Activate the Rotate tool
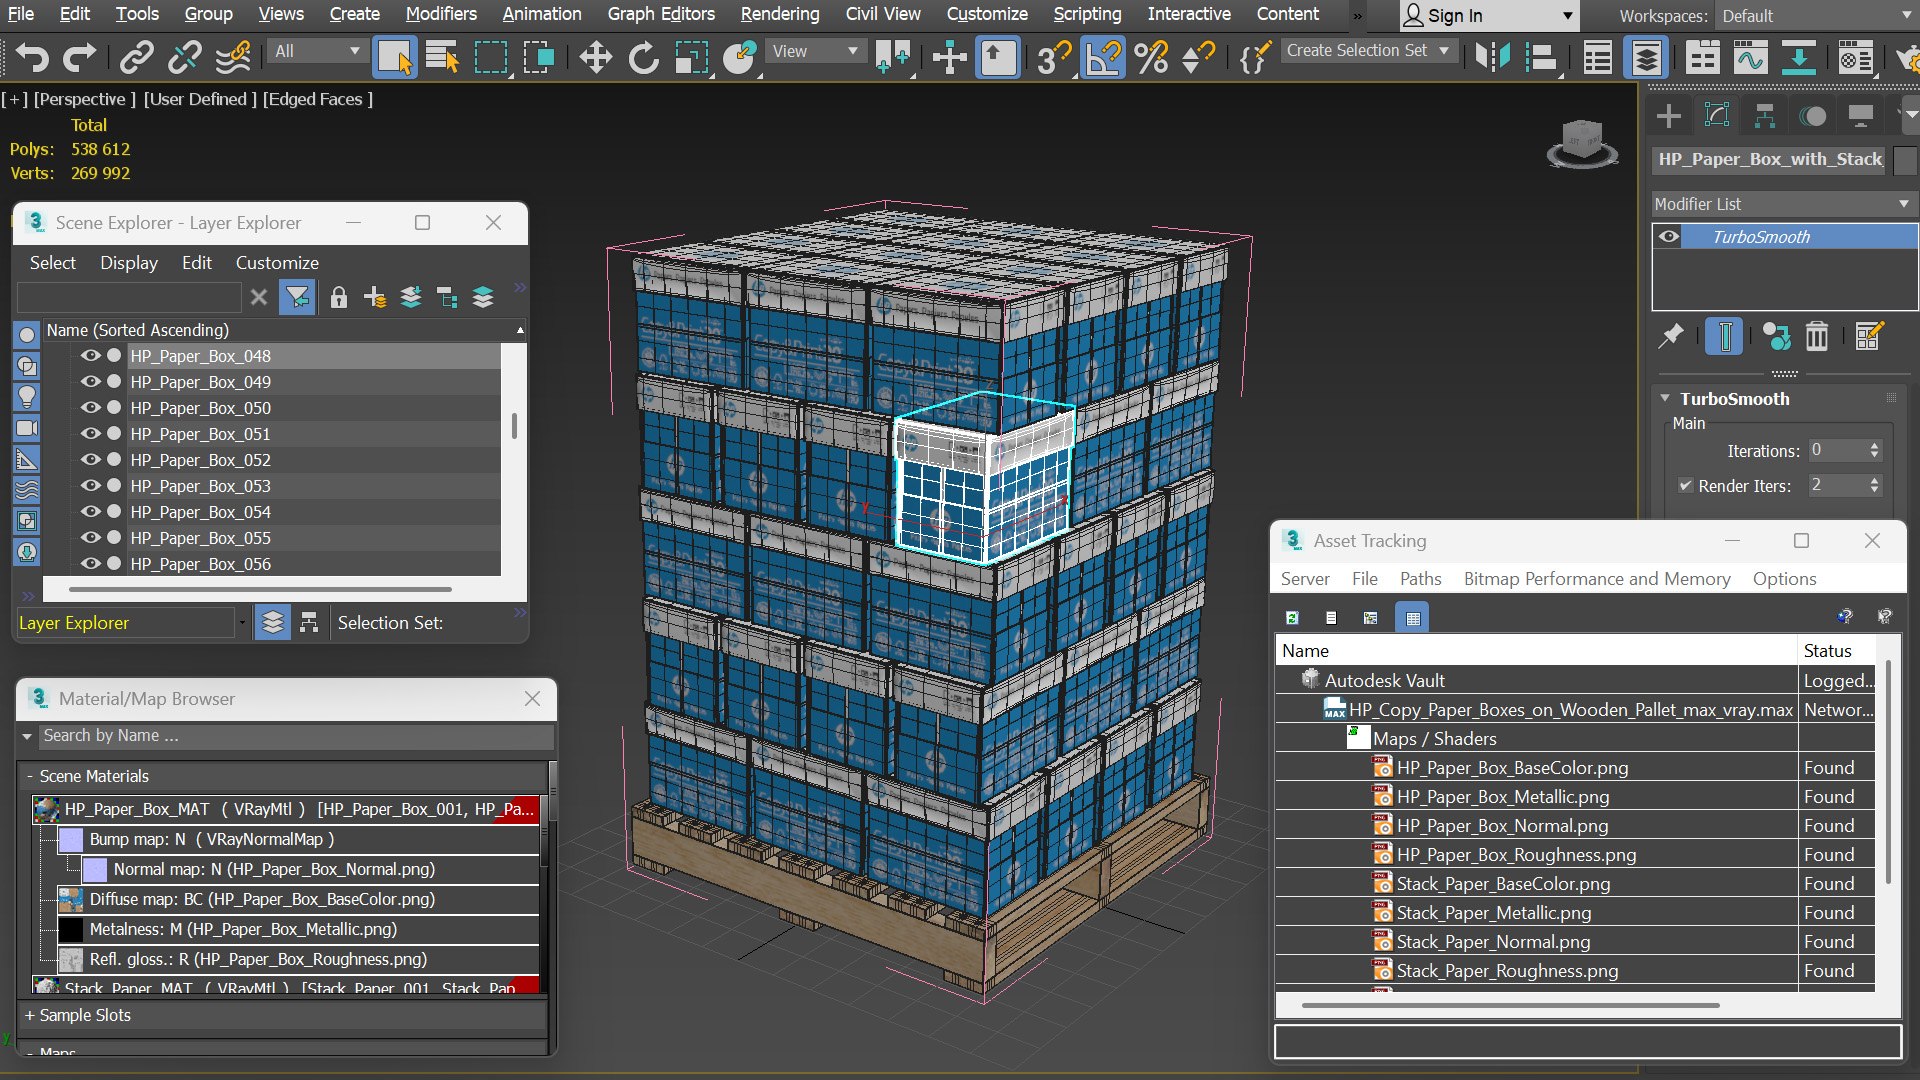This screenshot has height=1080, width=1920. pyautogui.click(x=643, y=57)
